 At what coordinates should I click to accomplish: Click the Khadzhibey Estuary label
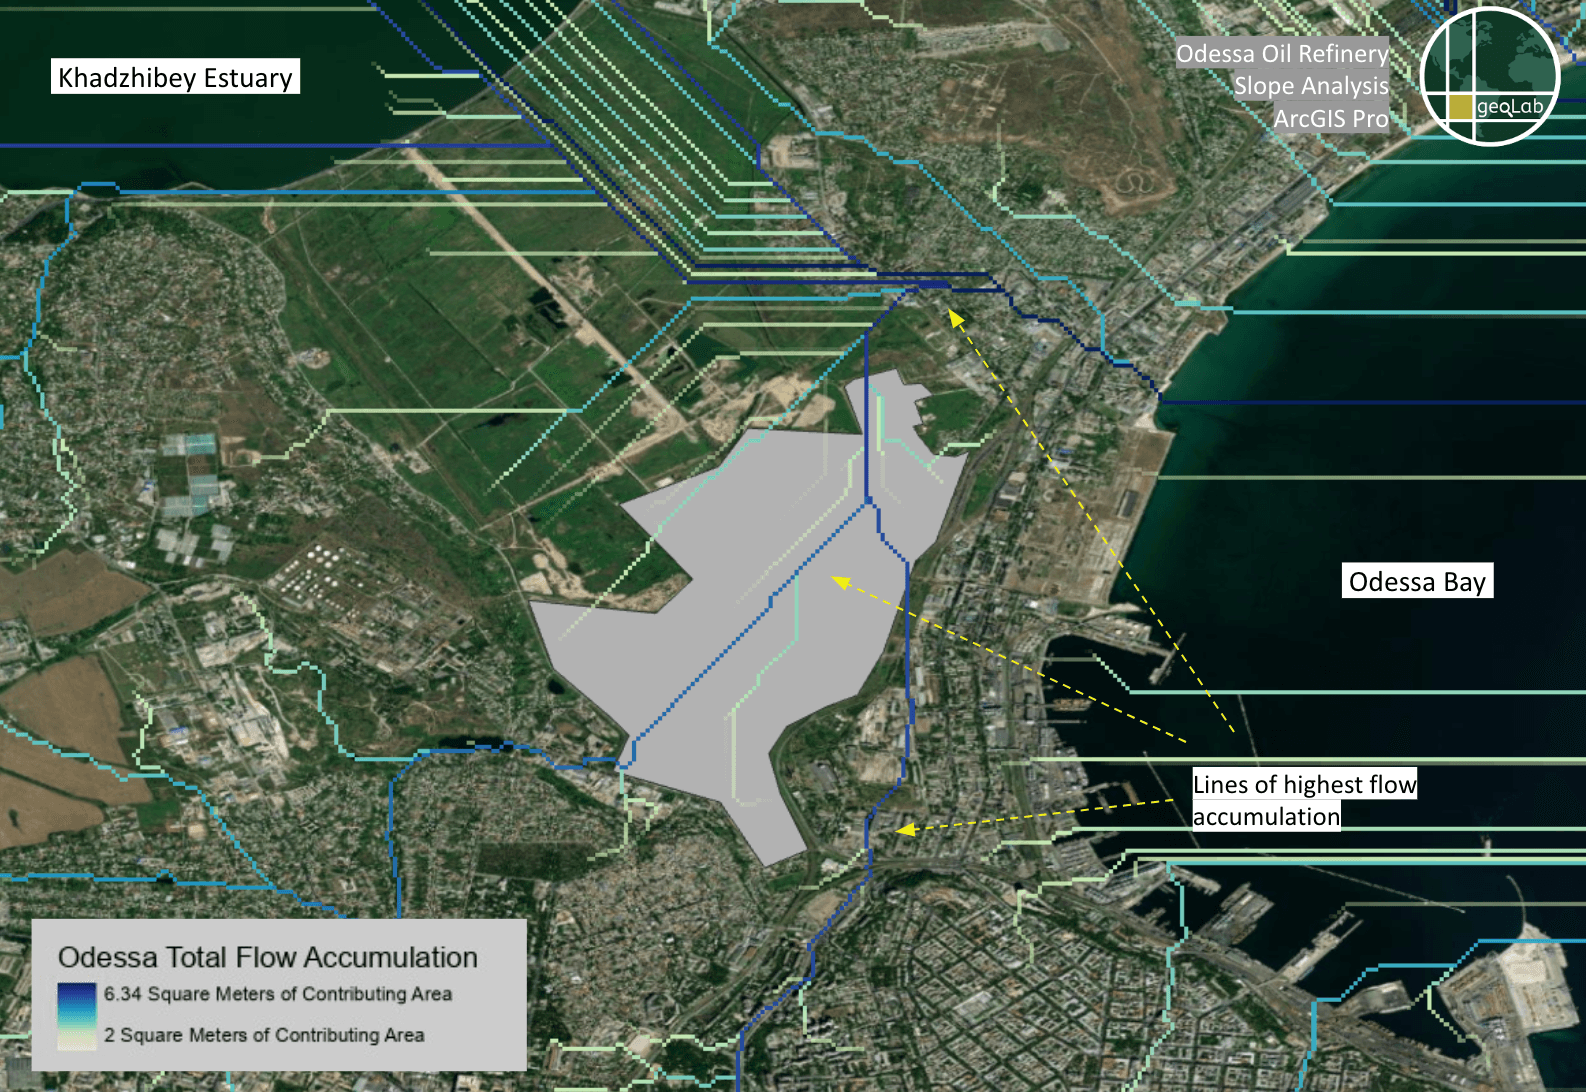click(x=175, y=77)
